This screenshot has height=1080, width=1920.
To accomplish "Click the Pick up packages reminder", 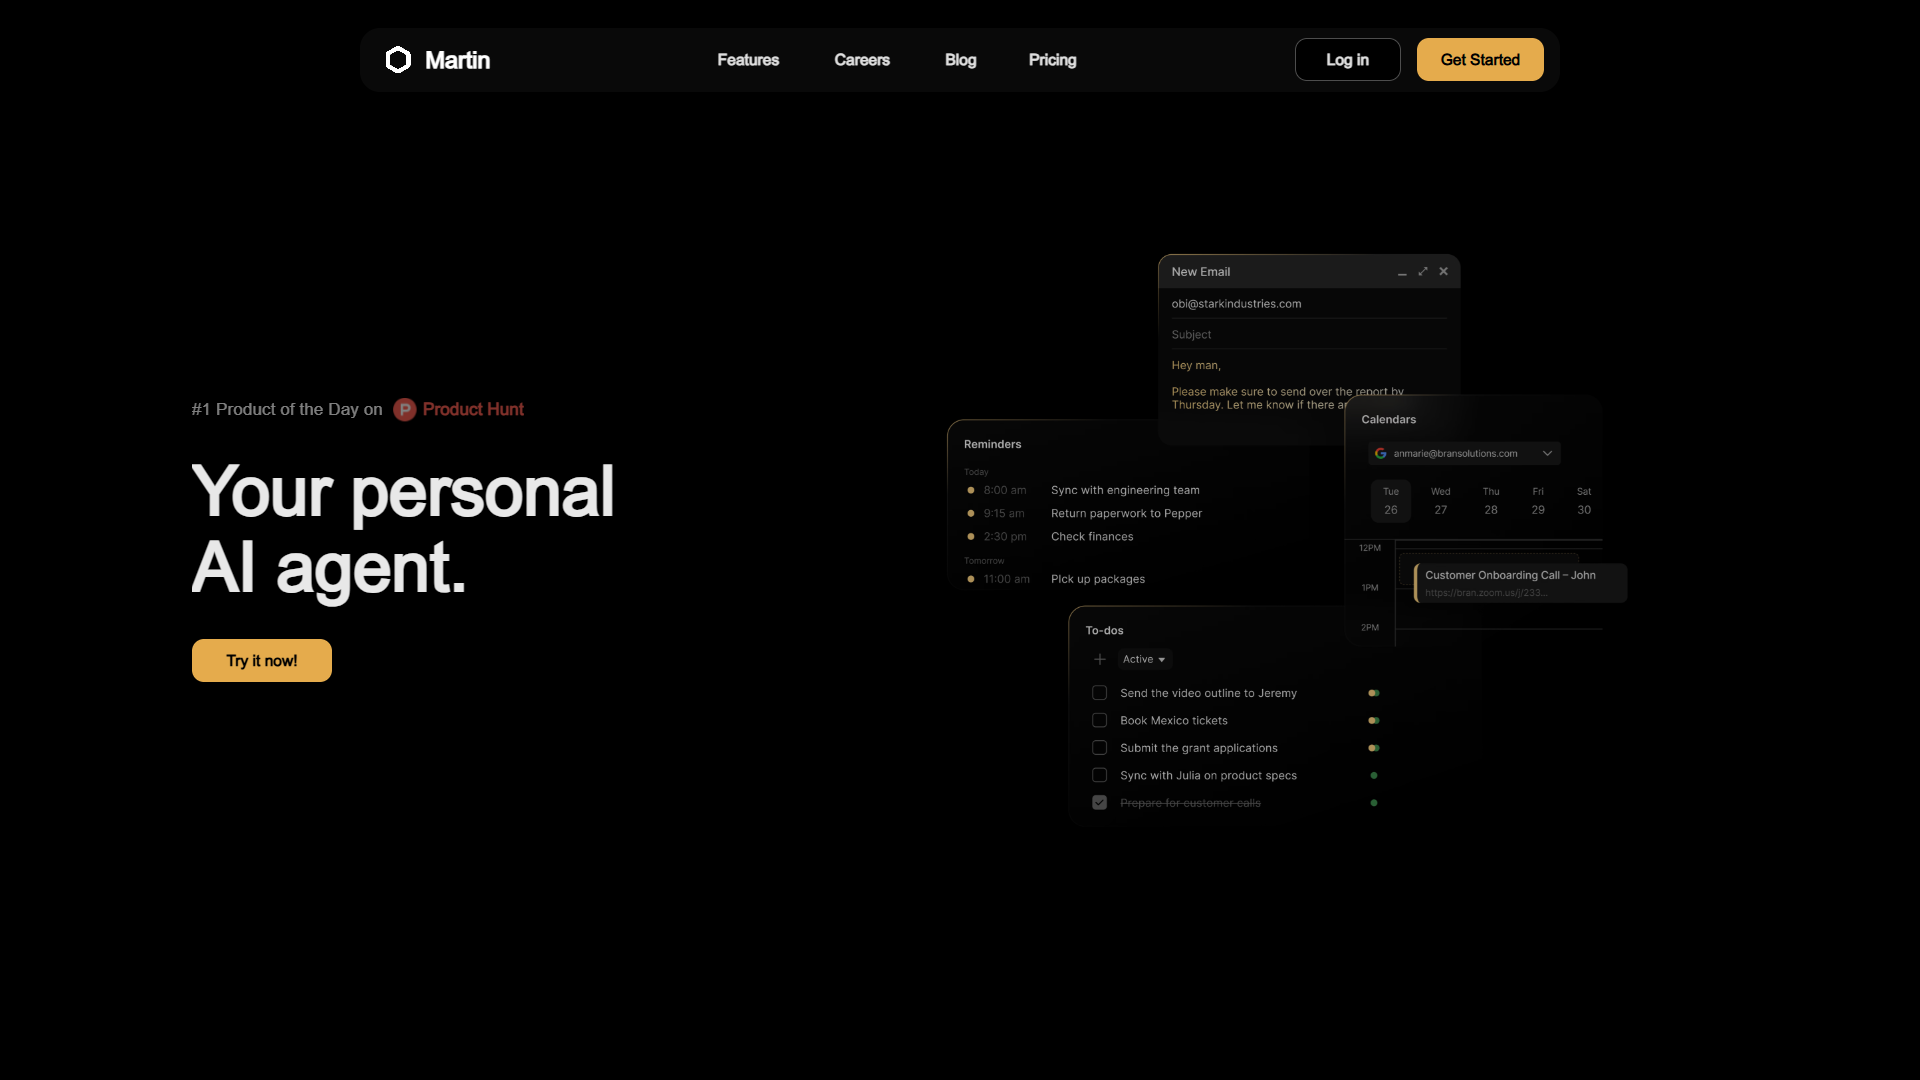I will pyautogui.click(x=1098, y=580).
